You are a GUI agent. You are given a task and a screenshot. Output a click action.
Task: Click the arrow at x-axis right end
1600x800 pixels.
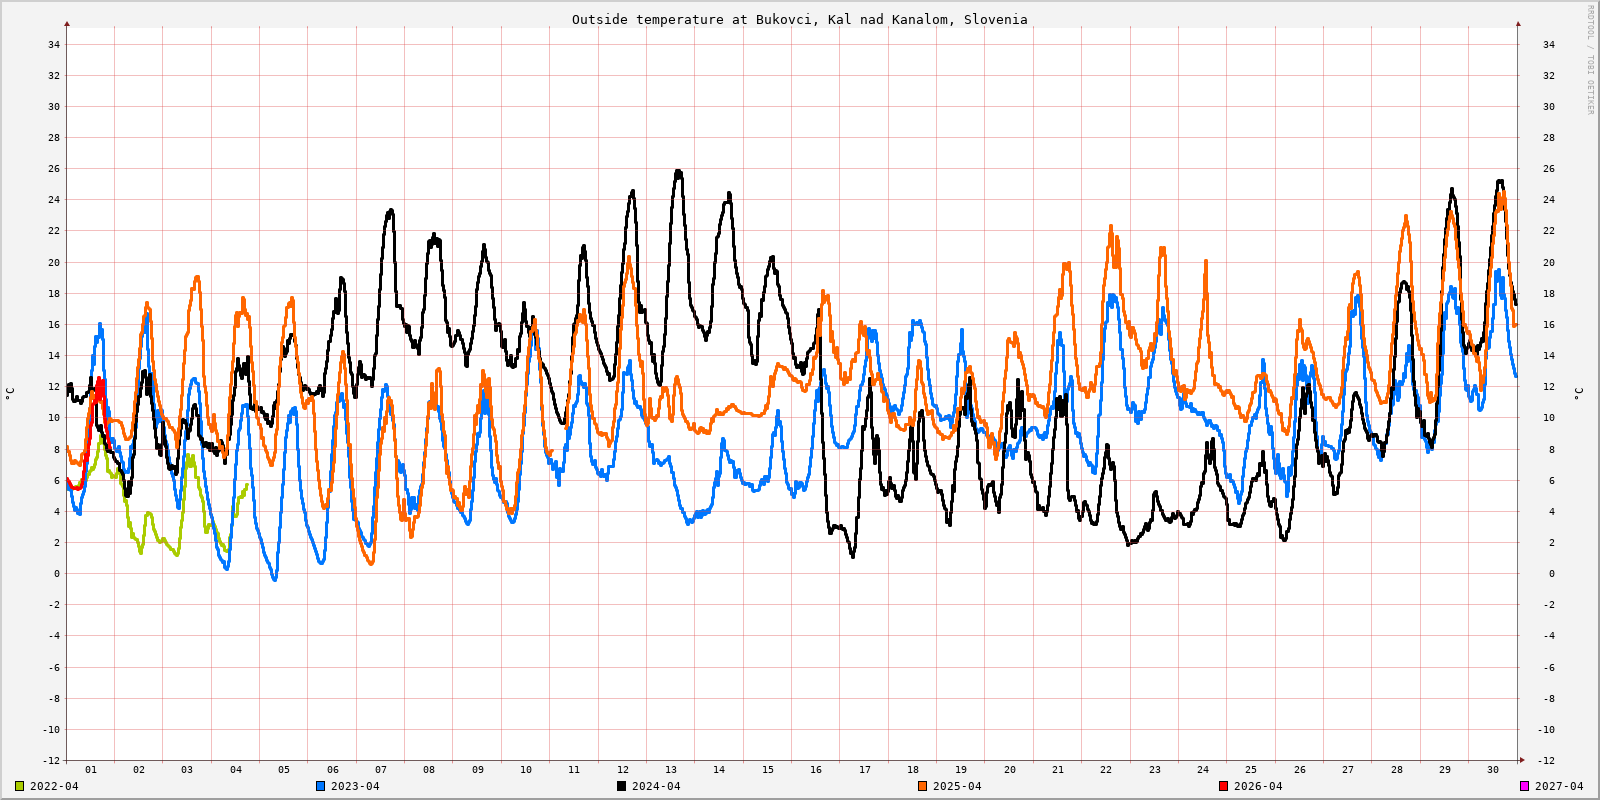pos(1522,760)
